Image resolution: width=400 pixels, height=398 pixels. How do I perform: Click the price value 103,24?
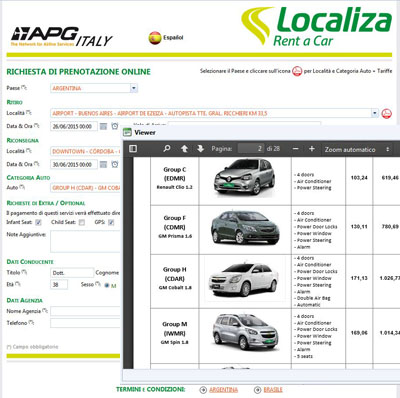(359, 178)
